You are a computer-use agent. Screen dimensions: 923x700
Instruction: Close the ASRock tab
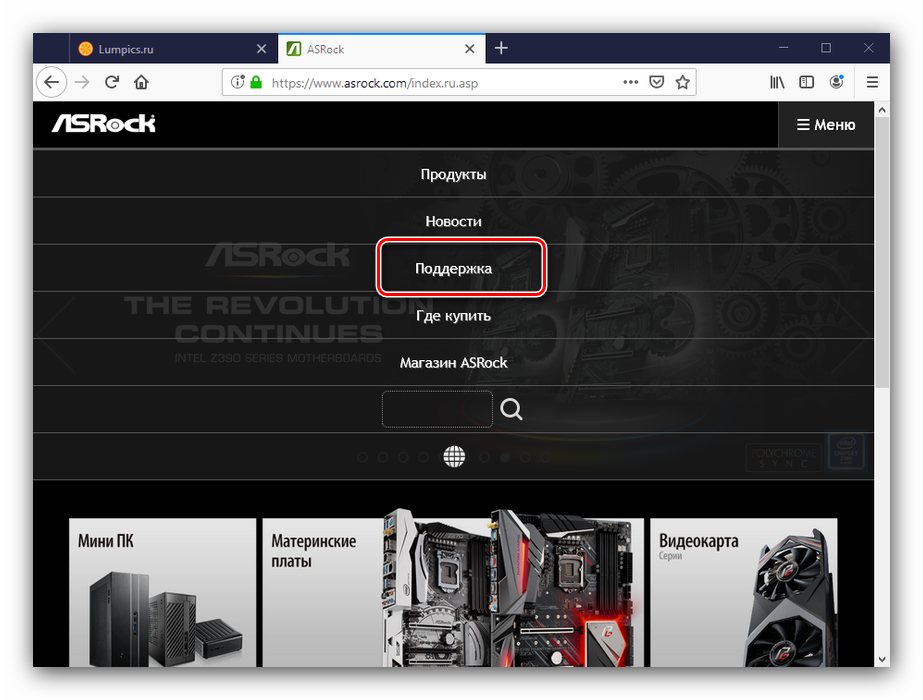pyautogui.click(x=469, y=49)
